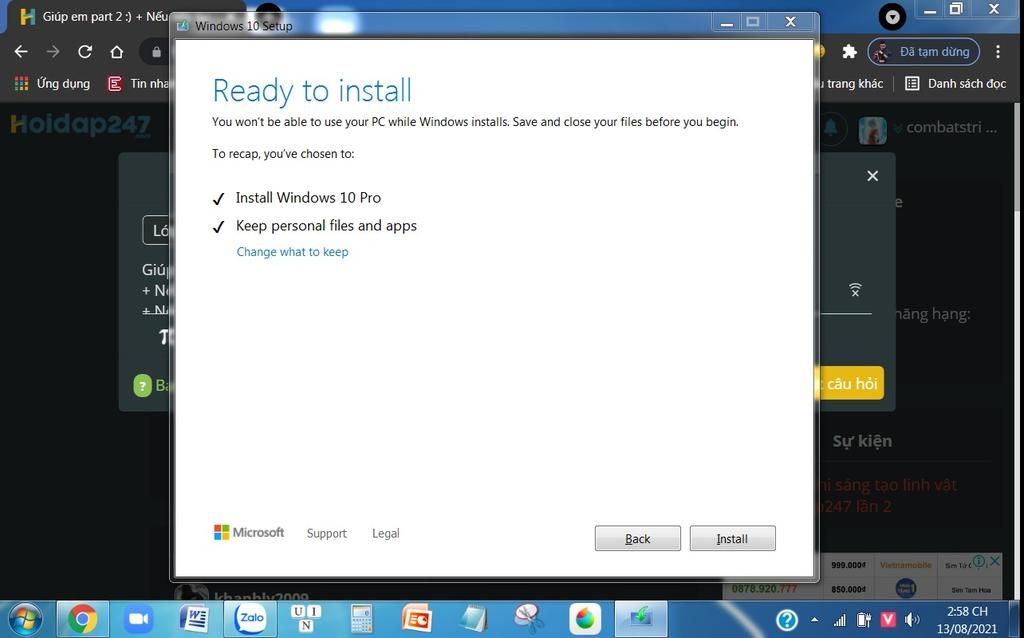Open the Support link in the setup footer
Screen dimensions: 1024x638
[327, 534]
